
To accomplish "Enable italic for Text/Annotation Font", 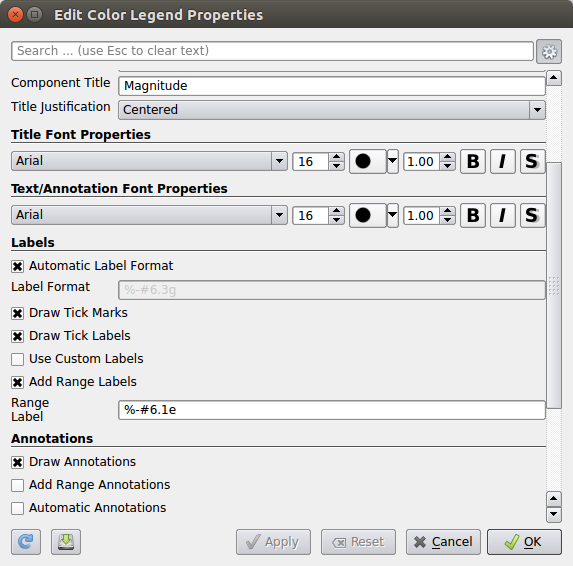I will pos(503,215).
